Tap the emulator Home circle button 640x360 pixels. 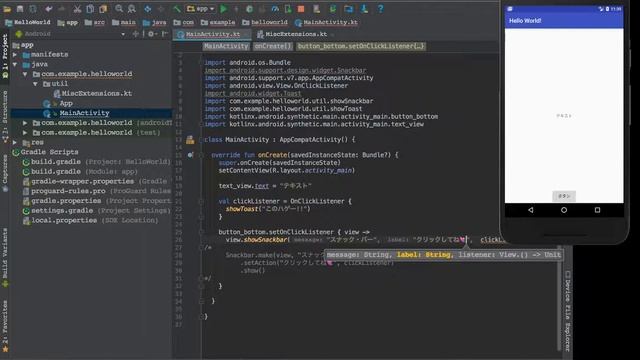564,210
